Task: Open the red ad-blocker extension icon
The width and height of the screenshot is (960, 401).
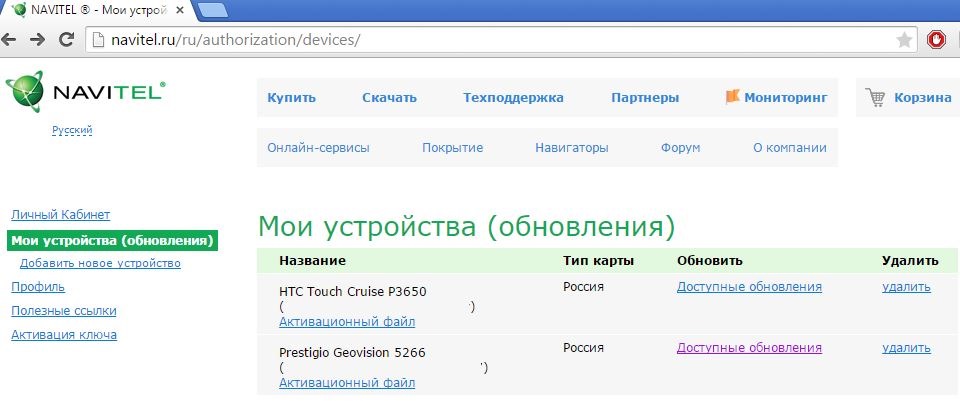Action: click(x=936, y=40)
